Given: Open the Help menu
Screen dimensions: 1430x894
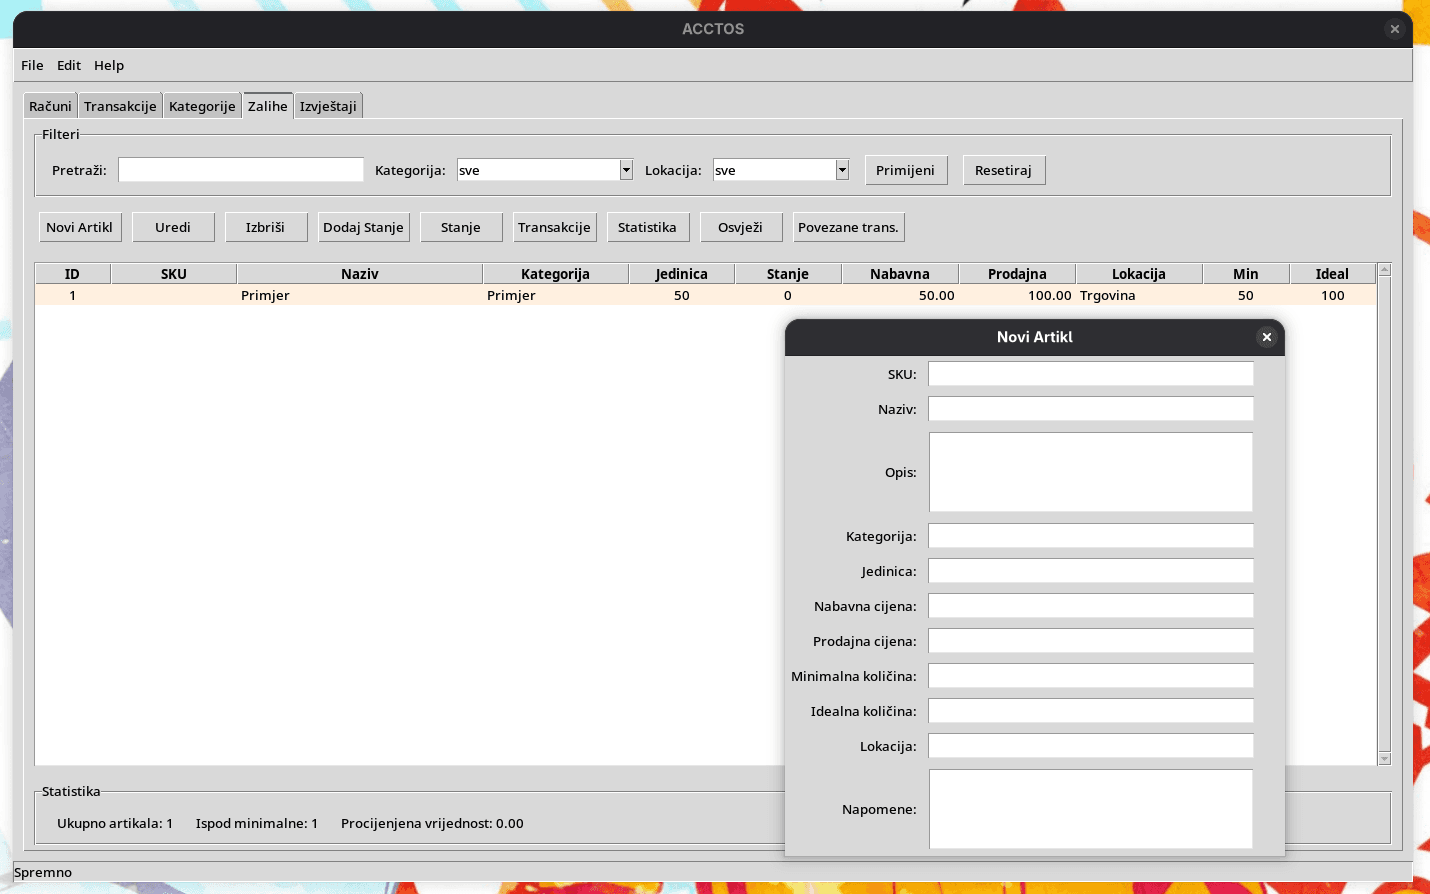Looking at the screenshot, I should coord(108,65).
